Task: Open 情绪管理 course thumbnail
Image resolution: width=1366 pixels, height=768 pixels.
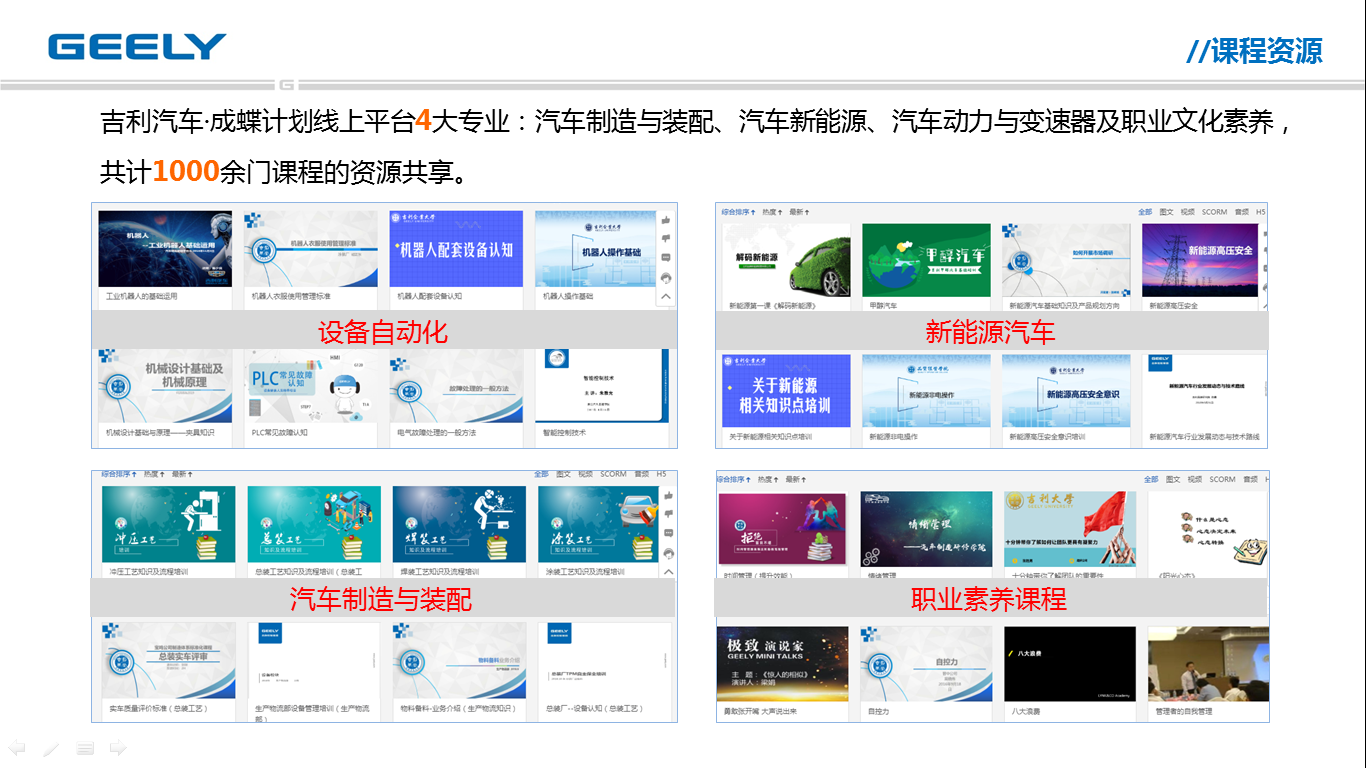Action: pyautogui.click(x=926, y=529)
